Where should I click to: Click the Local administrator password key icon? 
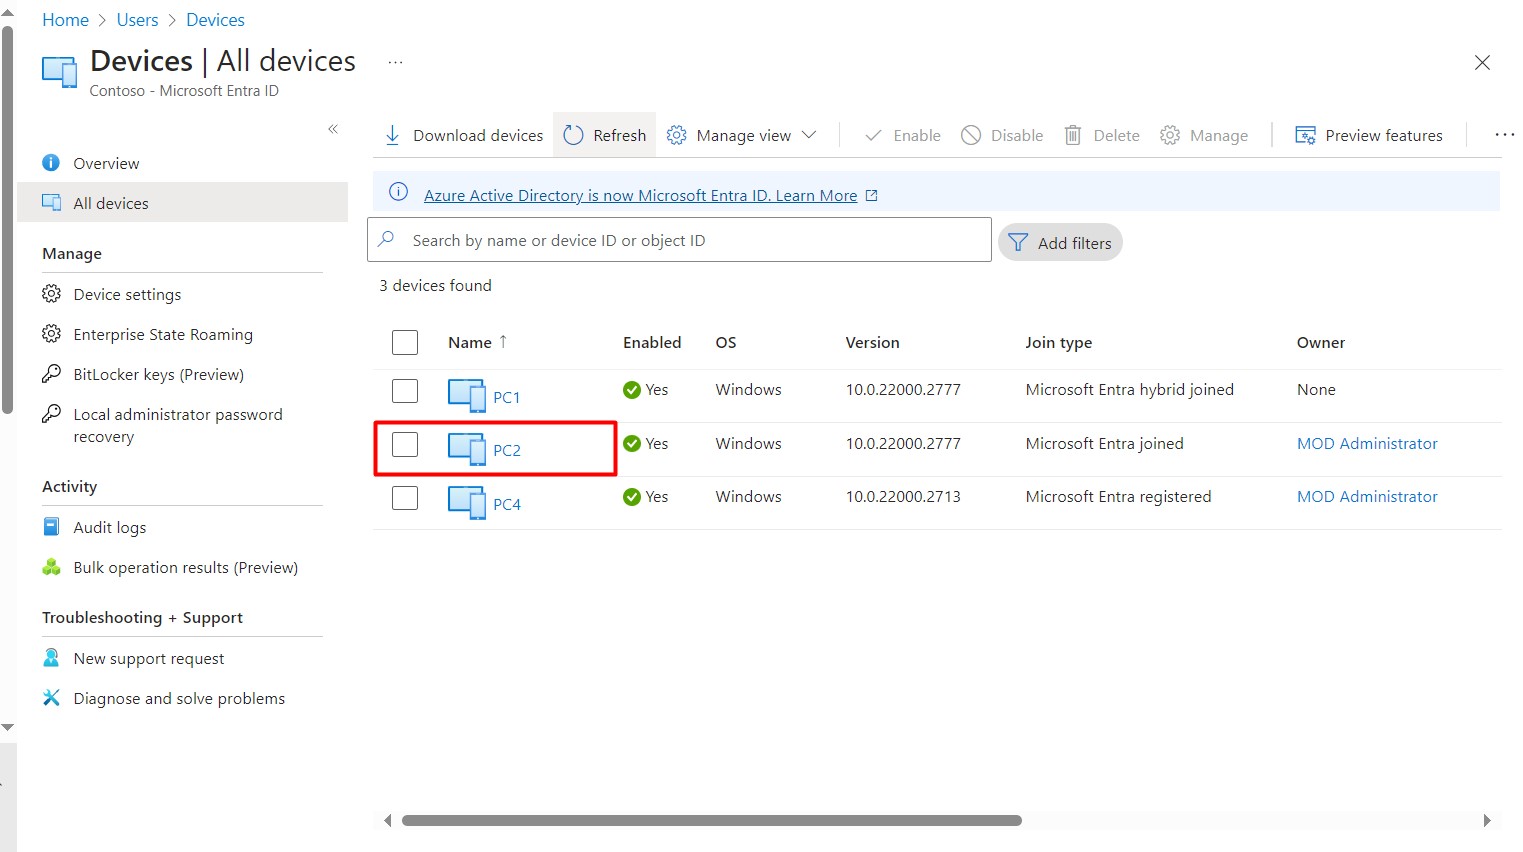51,413
